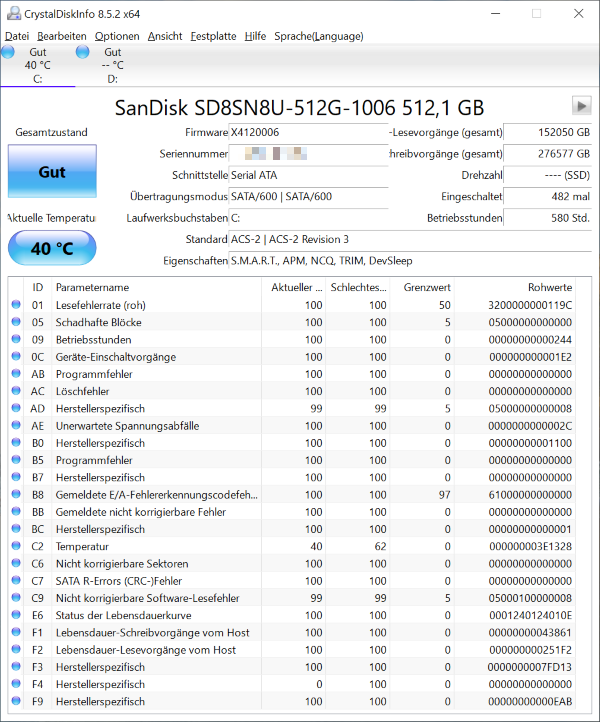Click status dot of row F9
This screenshot has width=600, height=722.
[x=16, y=701]
